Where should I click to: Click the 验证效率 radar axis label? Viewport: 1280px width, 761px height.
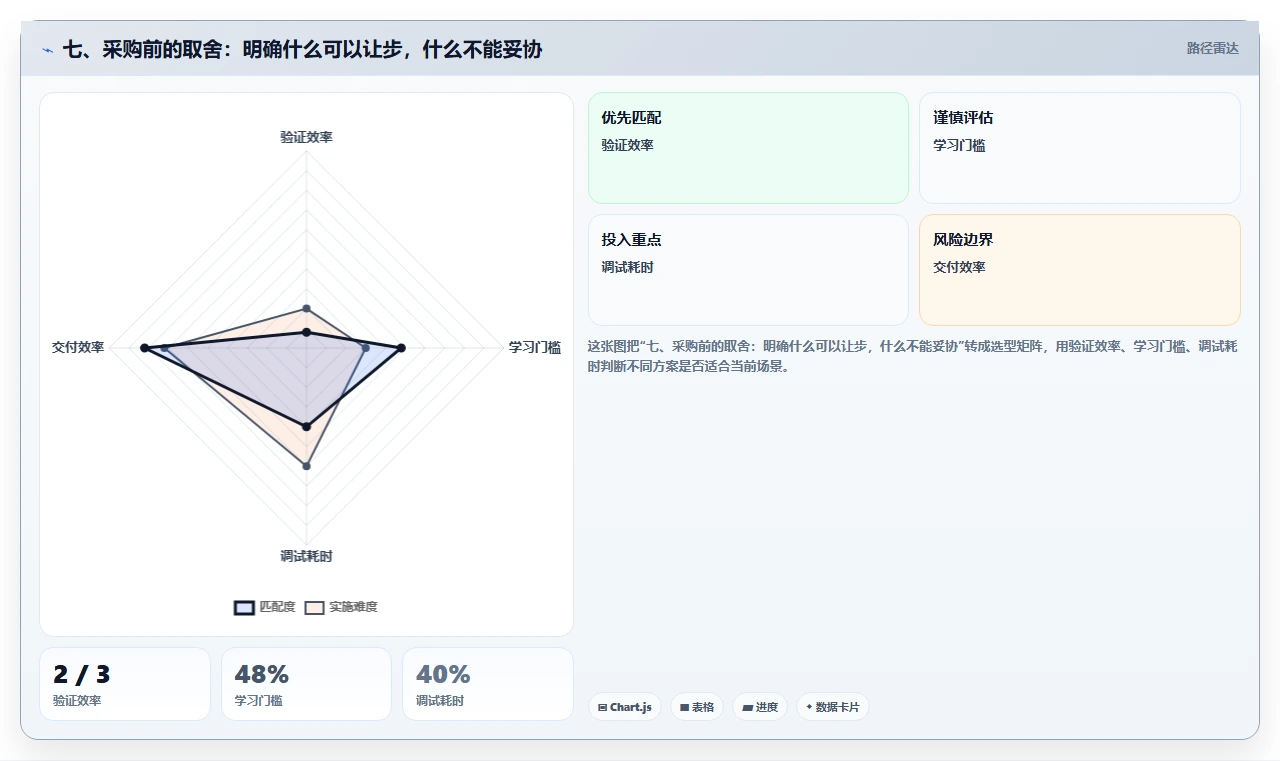click(306, 137)
